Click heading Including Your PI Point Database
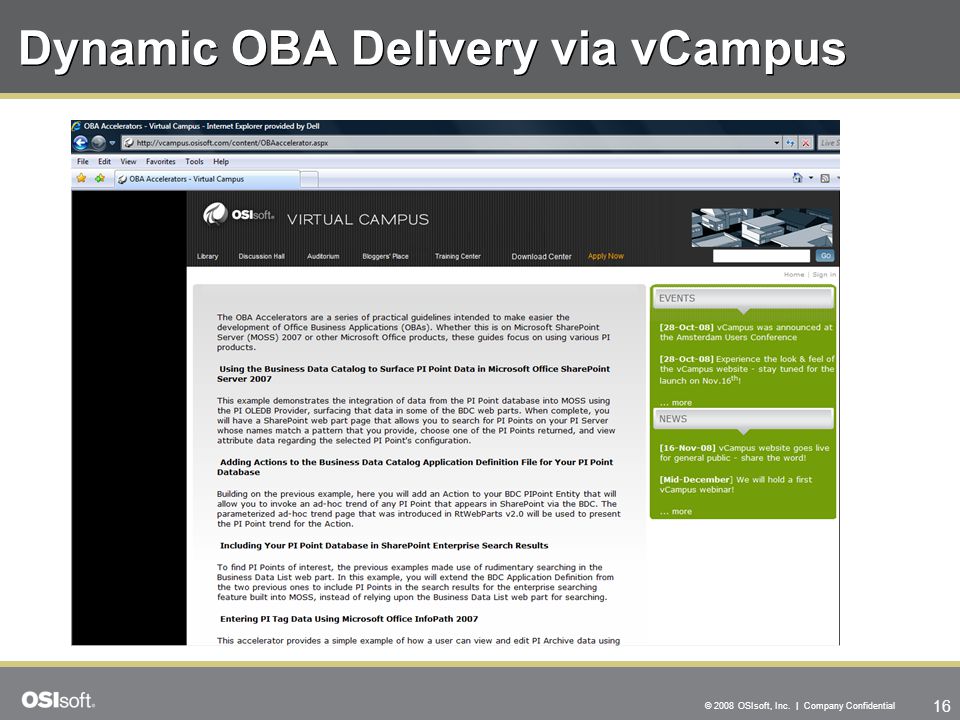Screen dimensions: 960x720 click(x=384, y=546)
